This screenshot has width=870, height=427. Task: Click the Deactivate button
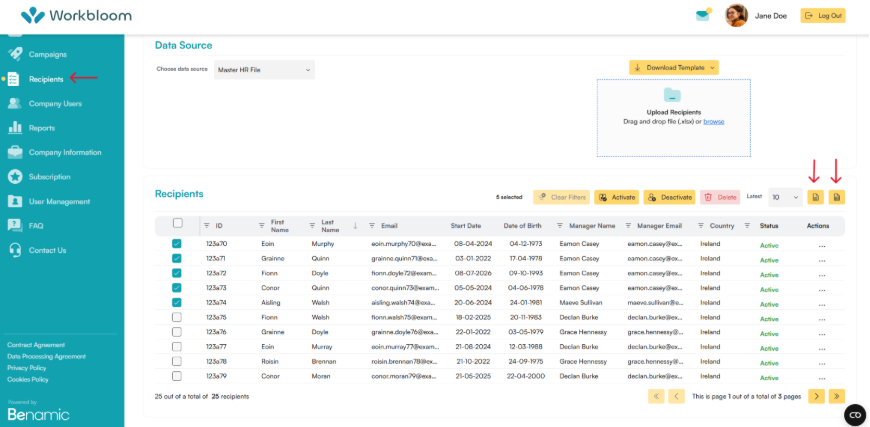[669, 197]
